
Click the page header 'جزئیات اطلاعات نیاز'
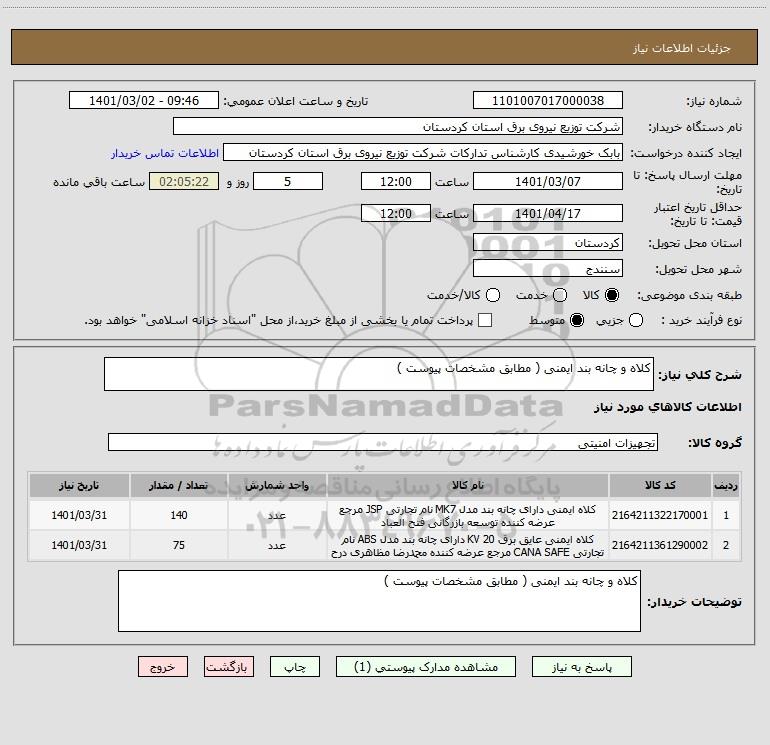click(x=681, y=48)
